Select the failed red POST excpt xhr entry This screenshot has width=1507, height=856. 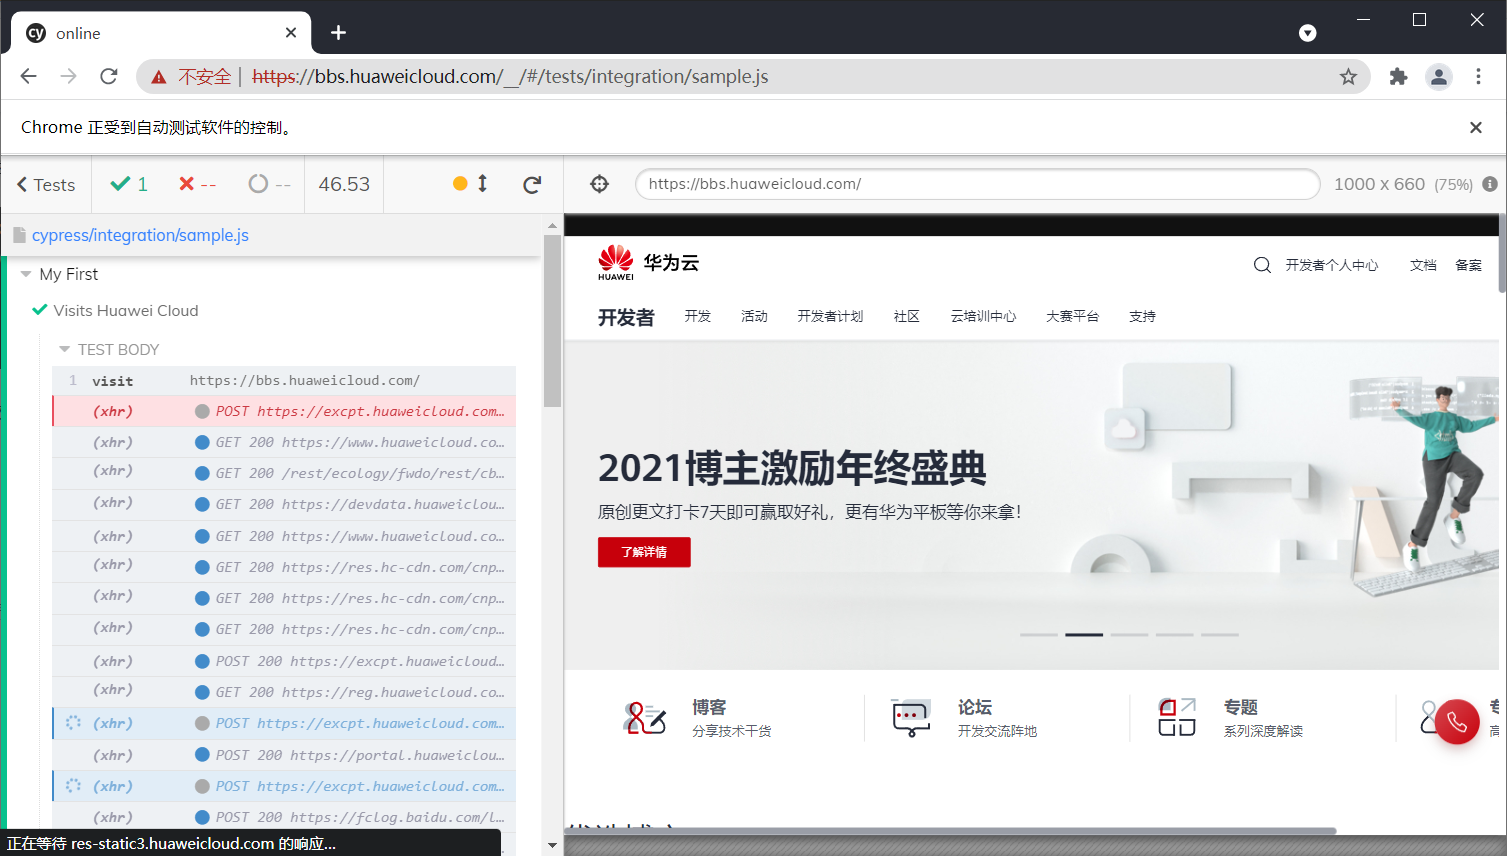tap(284, 411)
